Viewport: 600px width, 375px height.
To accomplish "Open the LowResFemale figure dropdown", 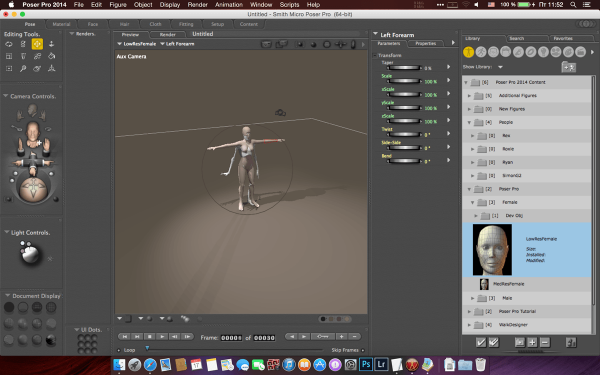I will (137, 44).
